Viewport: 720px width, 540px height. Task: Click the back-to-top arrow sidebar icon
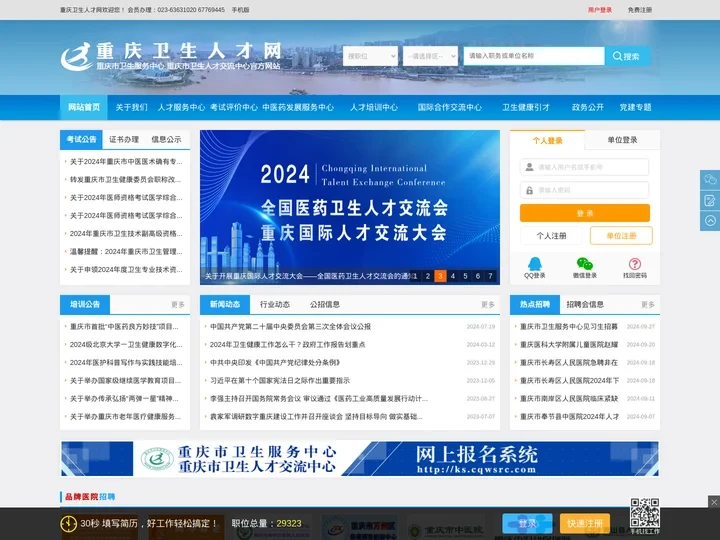(710, 221)
